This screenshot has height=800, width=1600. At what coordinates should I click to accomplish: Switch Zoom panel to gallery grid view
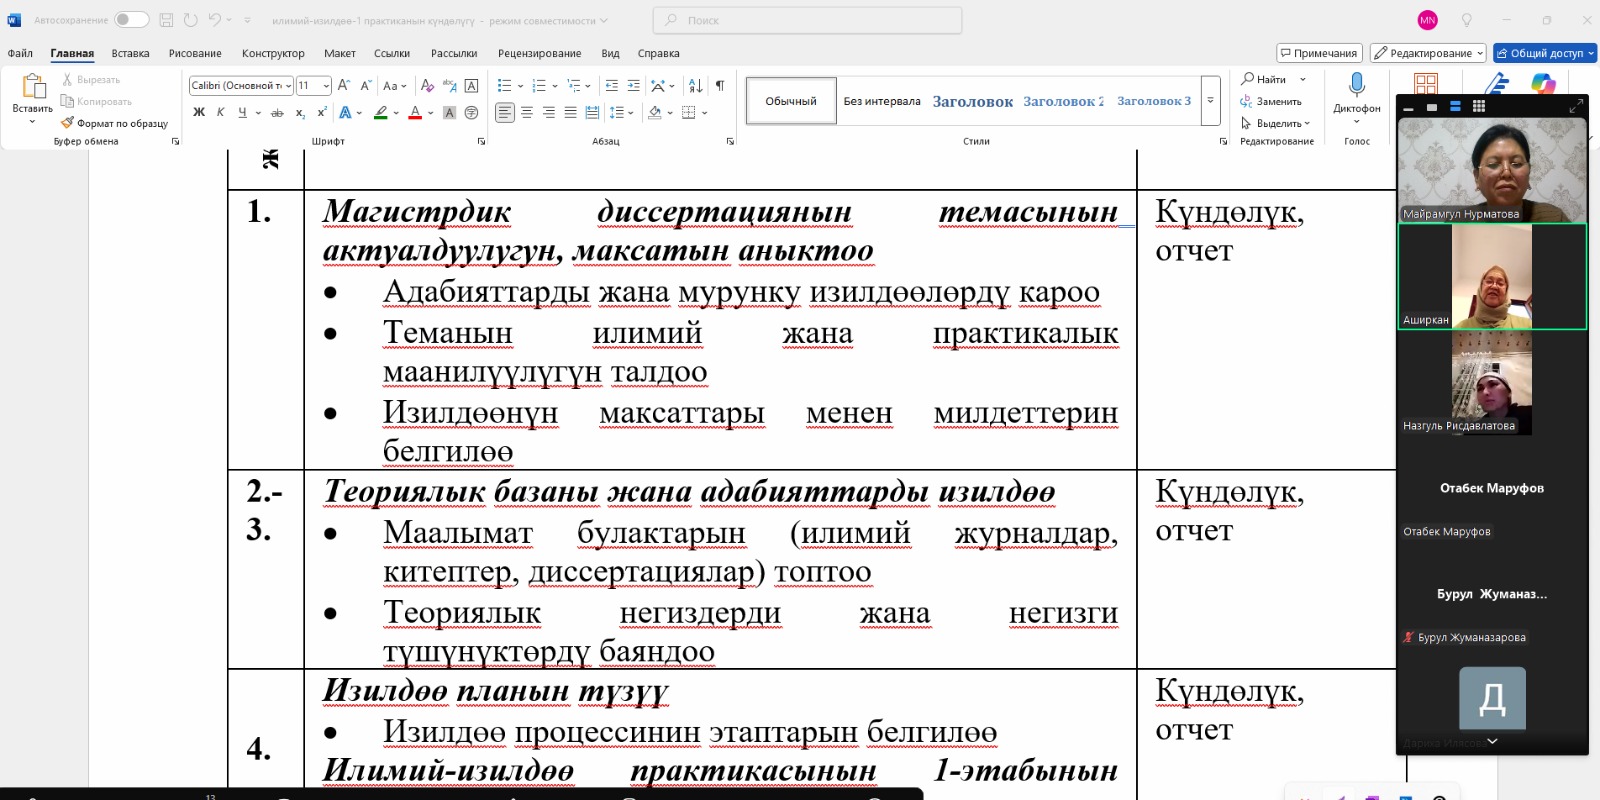1479,106
